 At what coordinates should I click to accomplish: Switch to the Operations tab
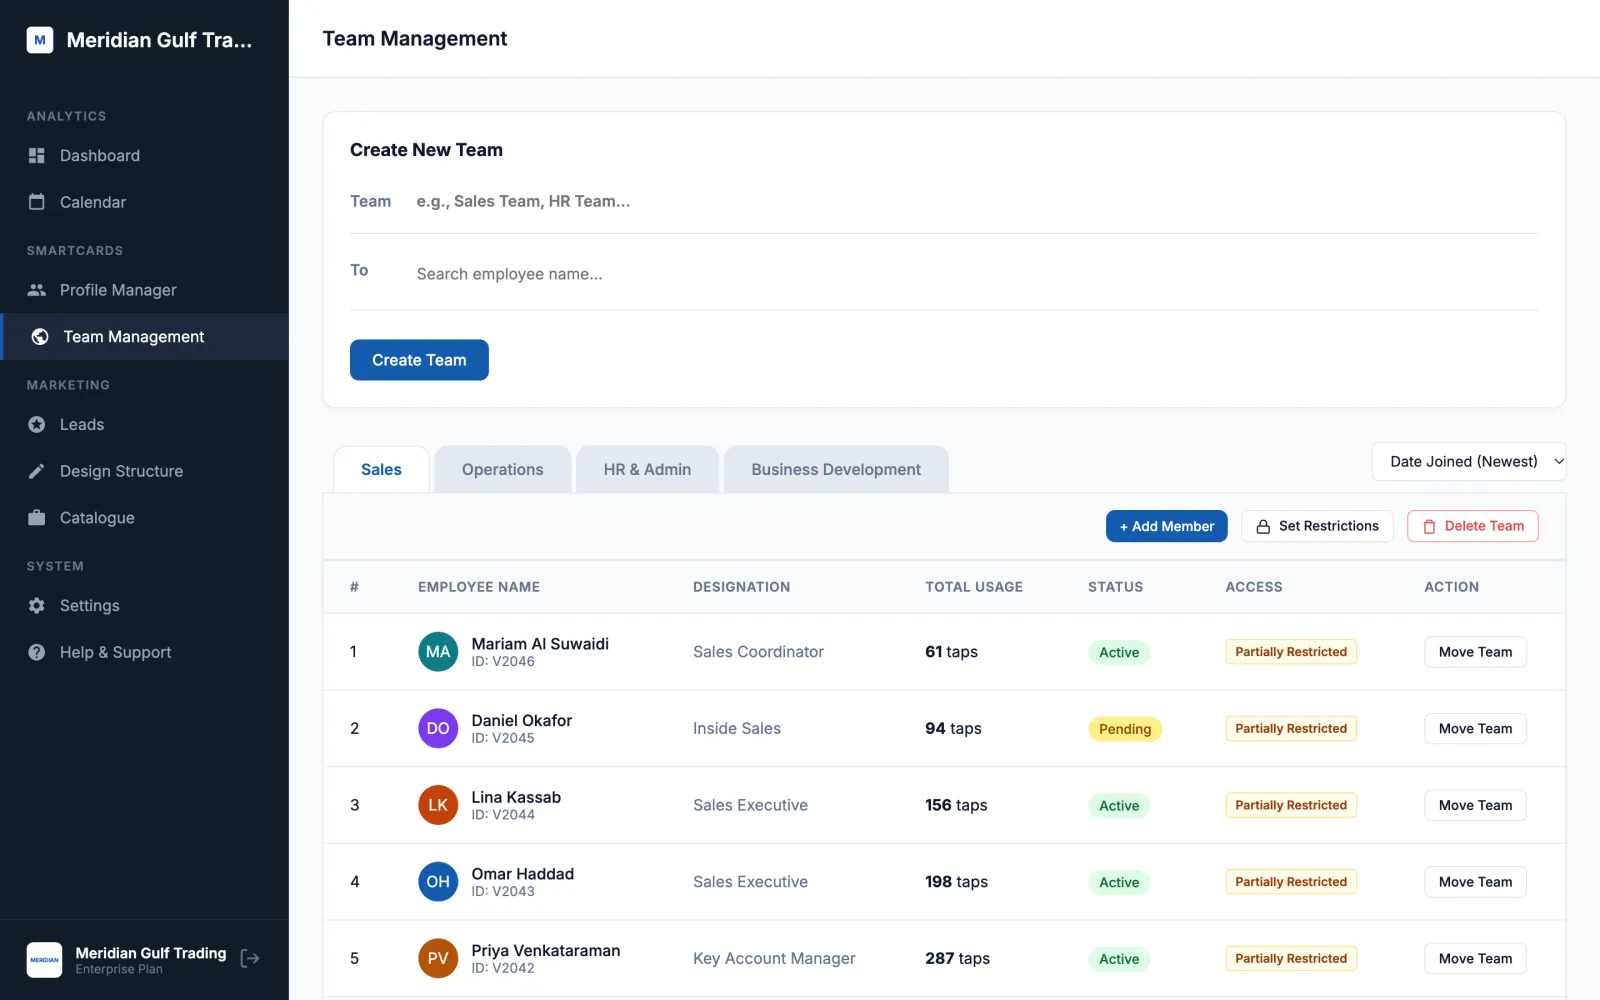(x=503, y=470)
